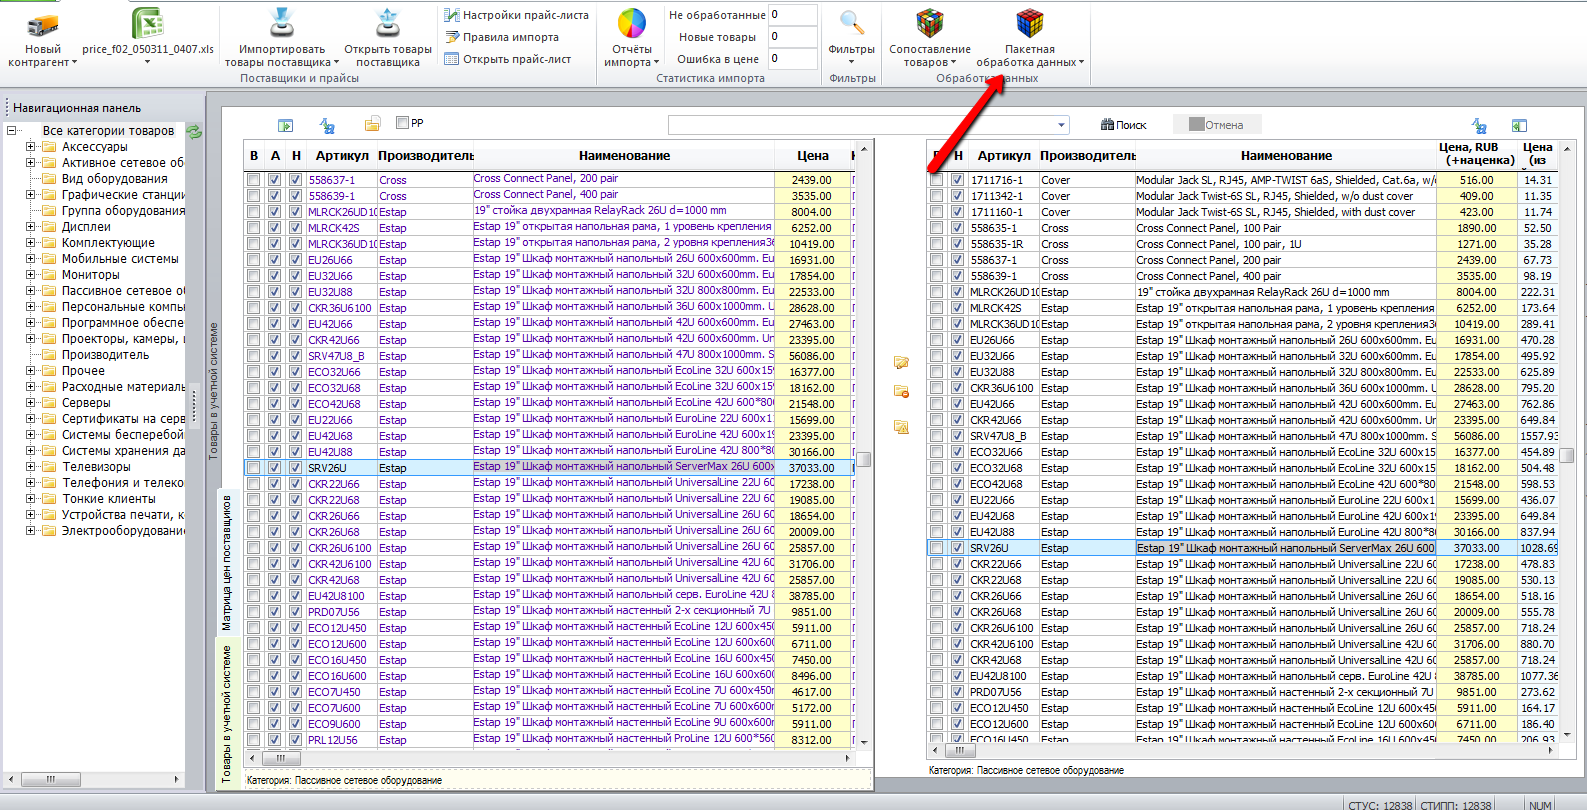The image size is (1587, 810).
Task: Click Импортировать товары поставщика icon
Action: coord(283,24)
